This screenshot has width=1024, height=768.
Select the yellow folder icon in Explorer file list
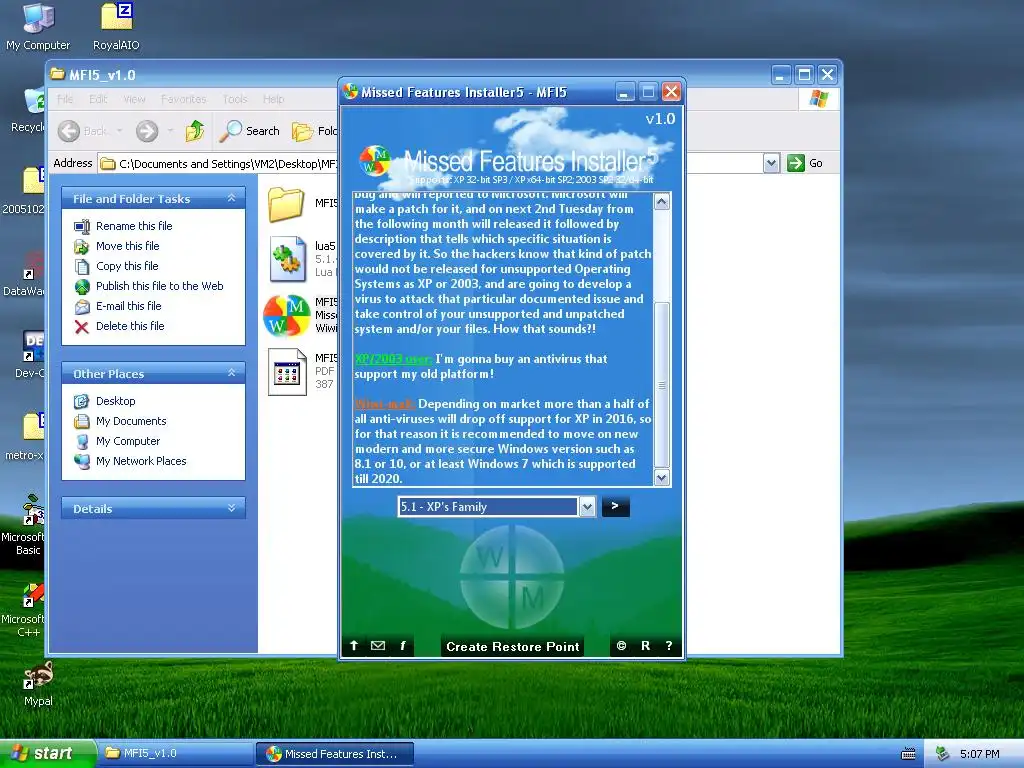[x=286, y=204]
